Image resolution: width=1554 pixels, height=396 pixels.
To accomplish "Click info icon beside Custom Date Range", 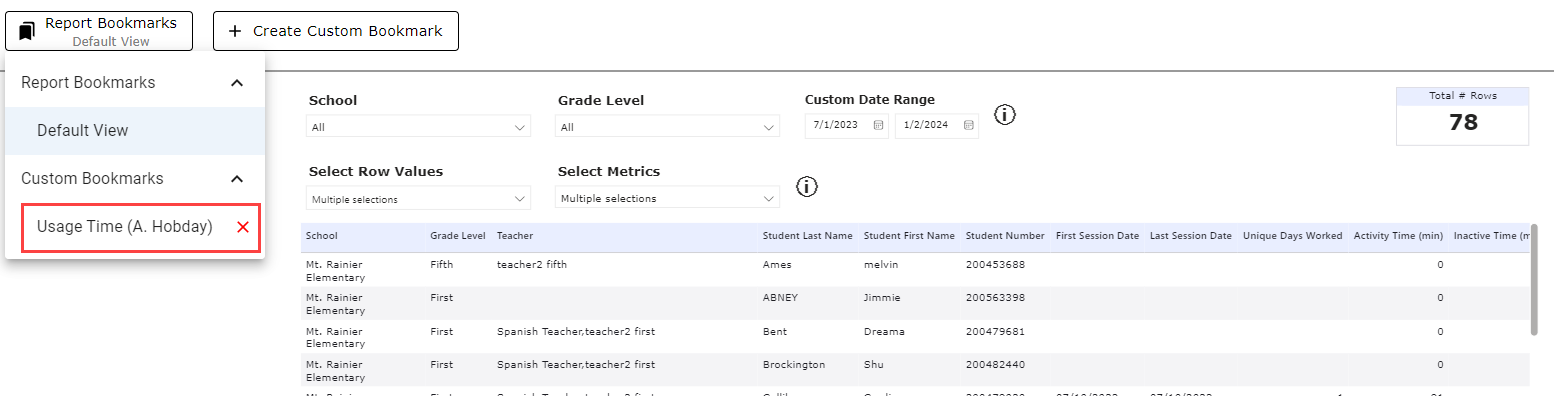I will pyautogui.click(x=1005, y=115).
